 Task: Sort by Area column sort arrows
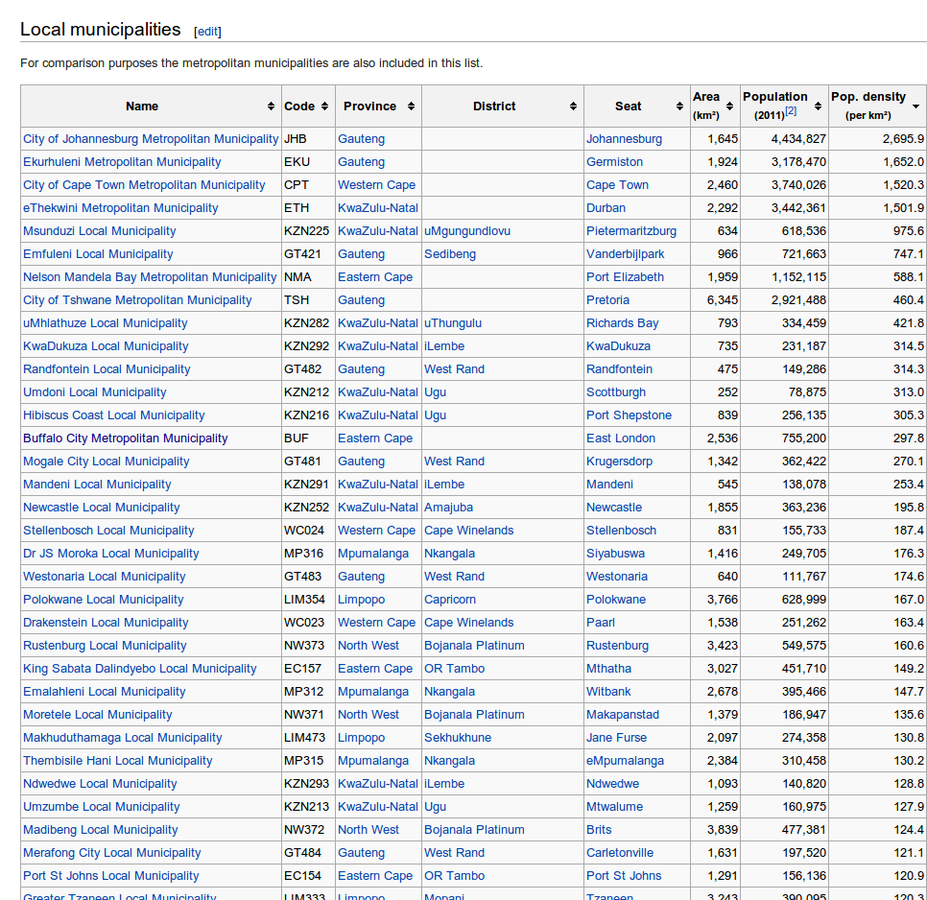point(730,106)
